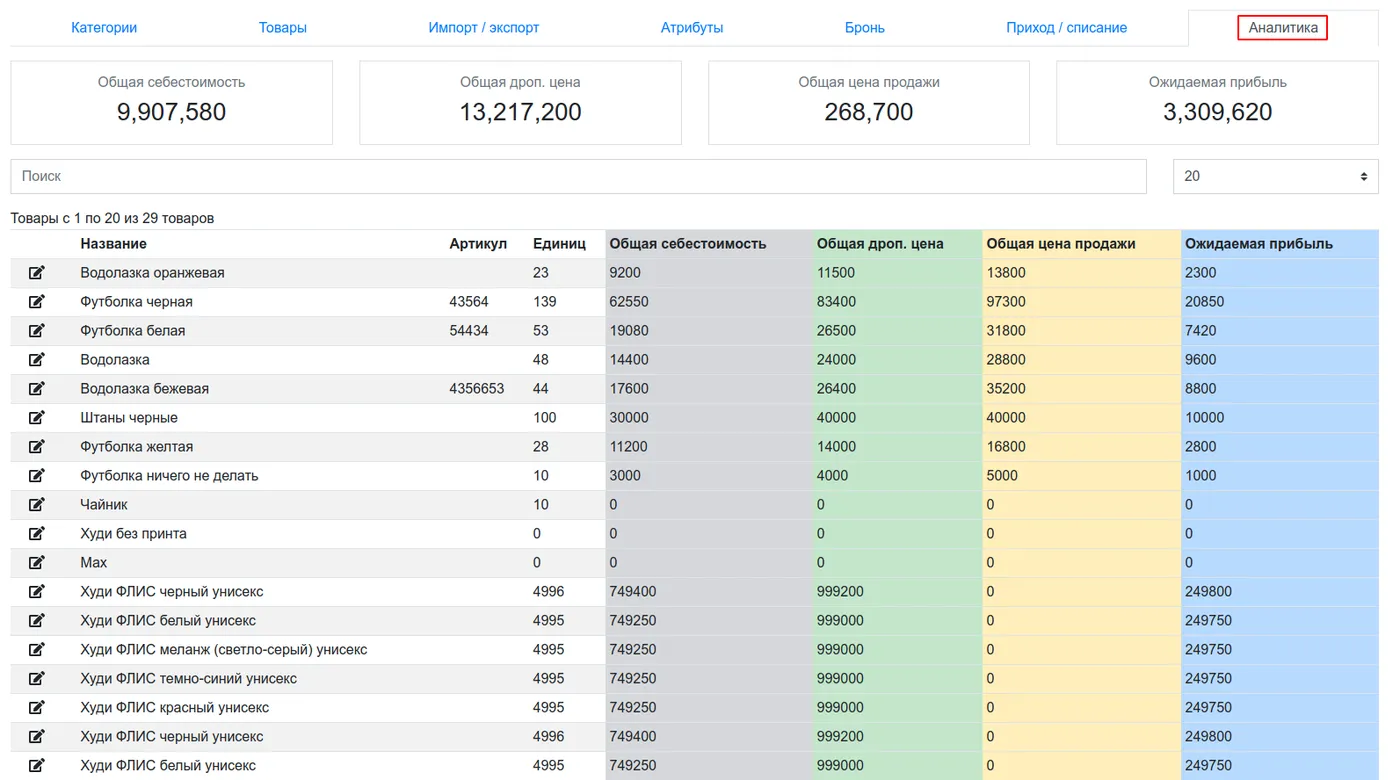The height and width of the screenshot is (780, 1400).
Task: Edit Худи ФЛИС красный унисекс
Action: (37, 708)
